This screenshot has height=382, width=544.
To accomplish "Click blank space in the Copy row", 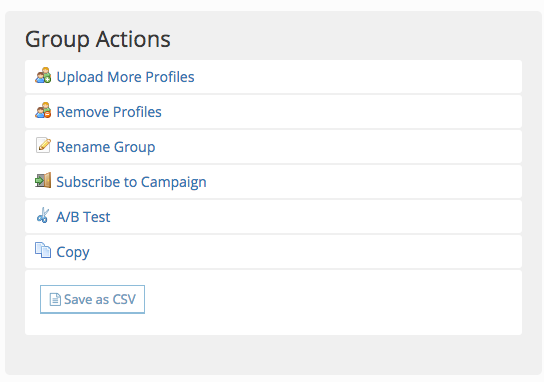I will [x=305, y=252].
